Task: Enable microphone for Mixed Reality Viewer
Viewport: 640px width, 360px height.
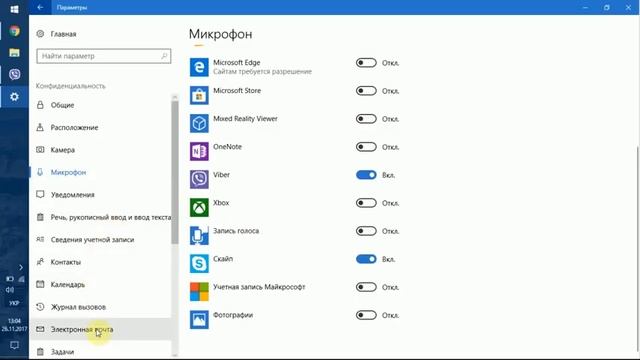Action: pyautogui.click(x=366, y=119)
